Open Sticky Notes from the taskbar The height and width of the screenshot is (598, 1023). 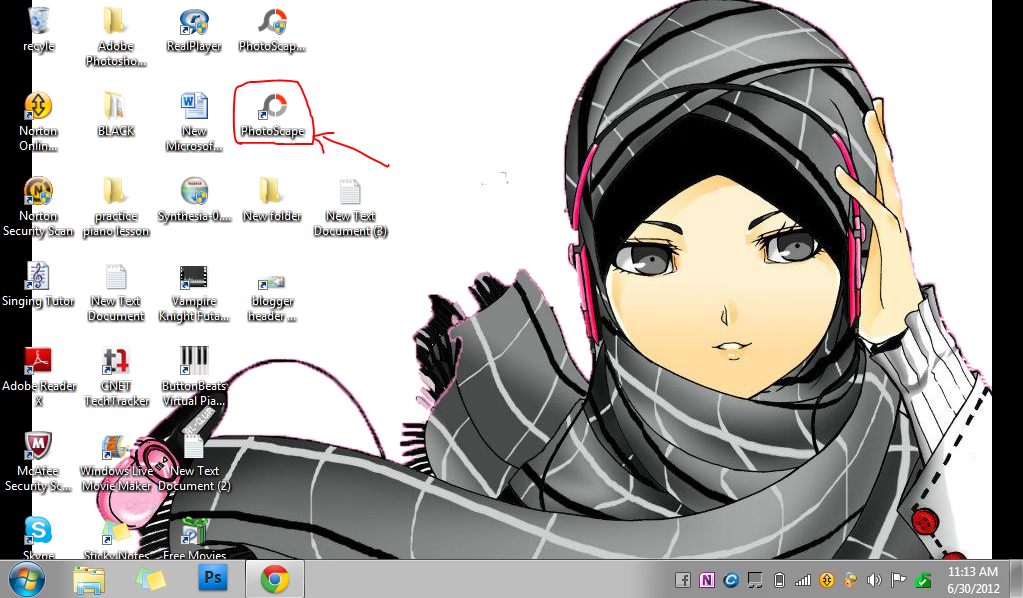click(151, 579)
